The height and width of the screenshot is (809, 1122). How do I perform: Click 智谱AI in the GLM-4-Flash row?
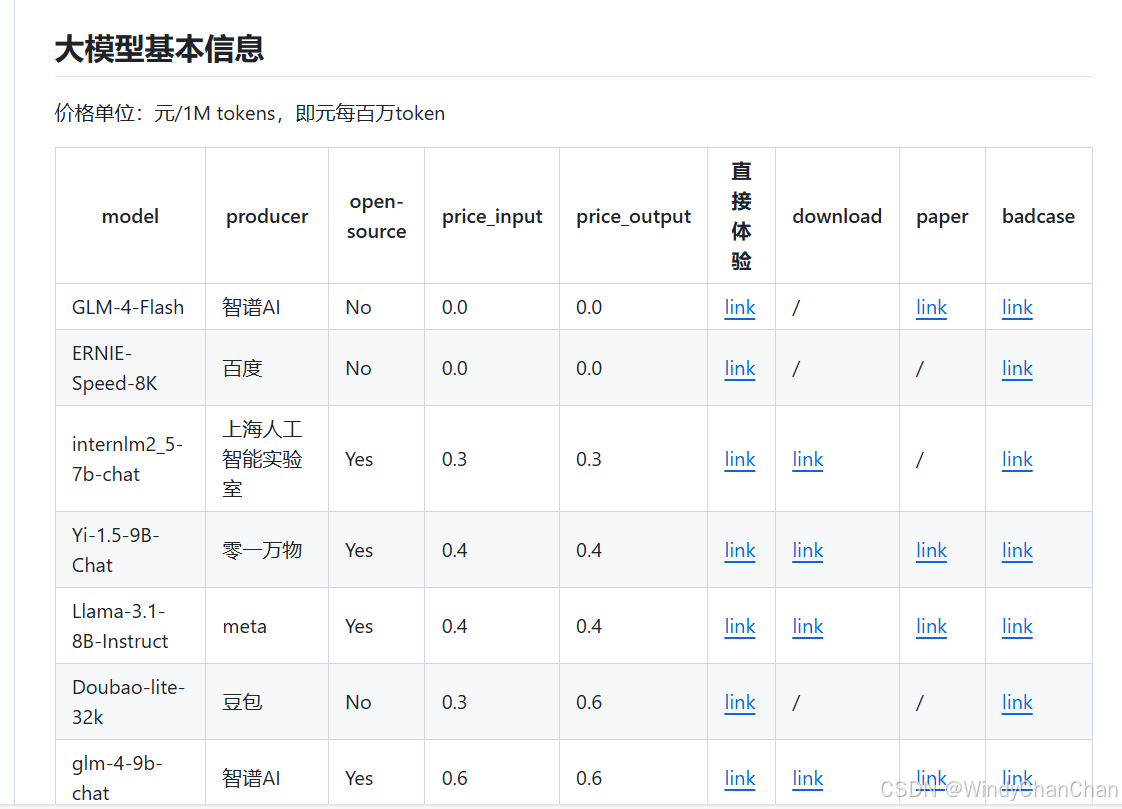click(251, 308)
